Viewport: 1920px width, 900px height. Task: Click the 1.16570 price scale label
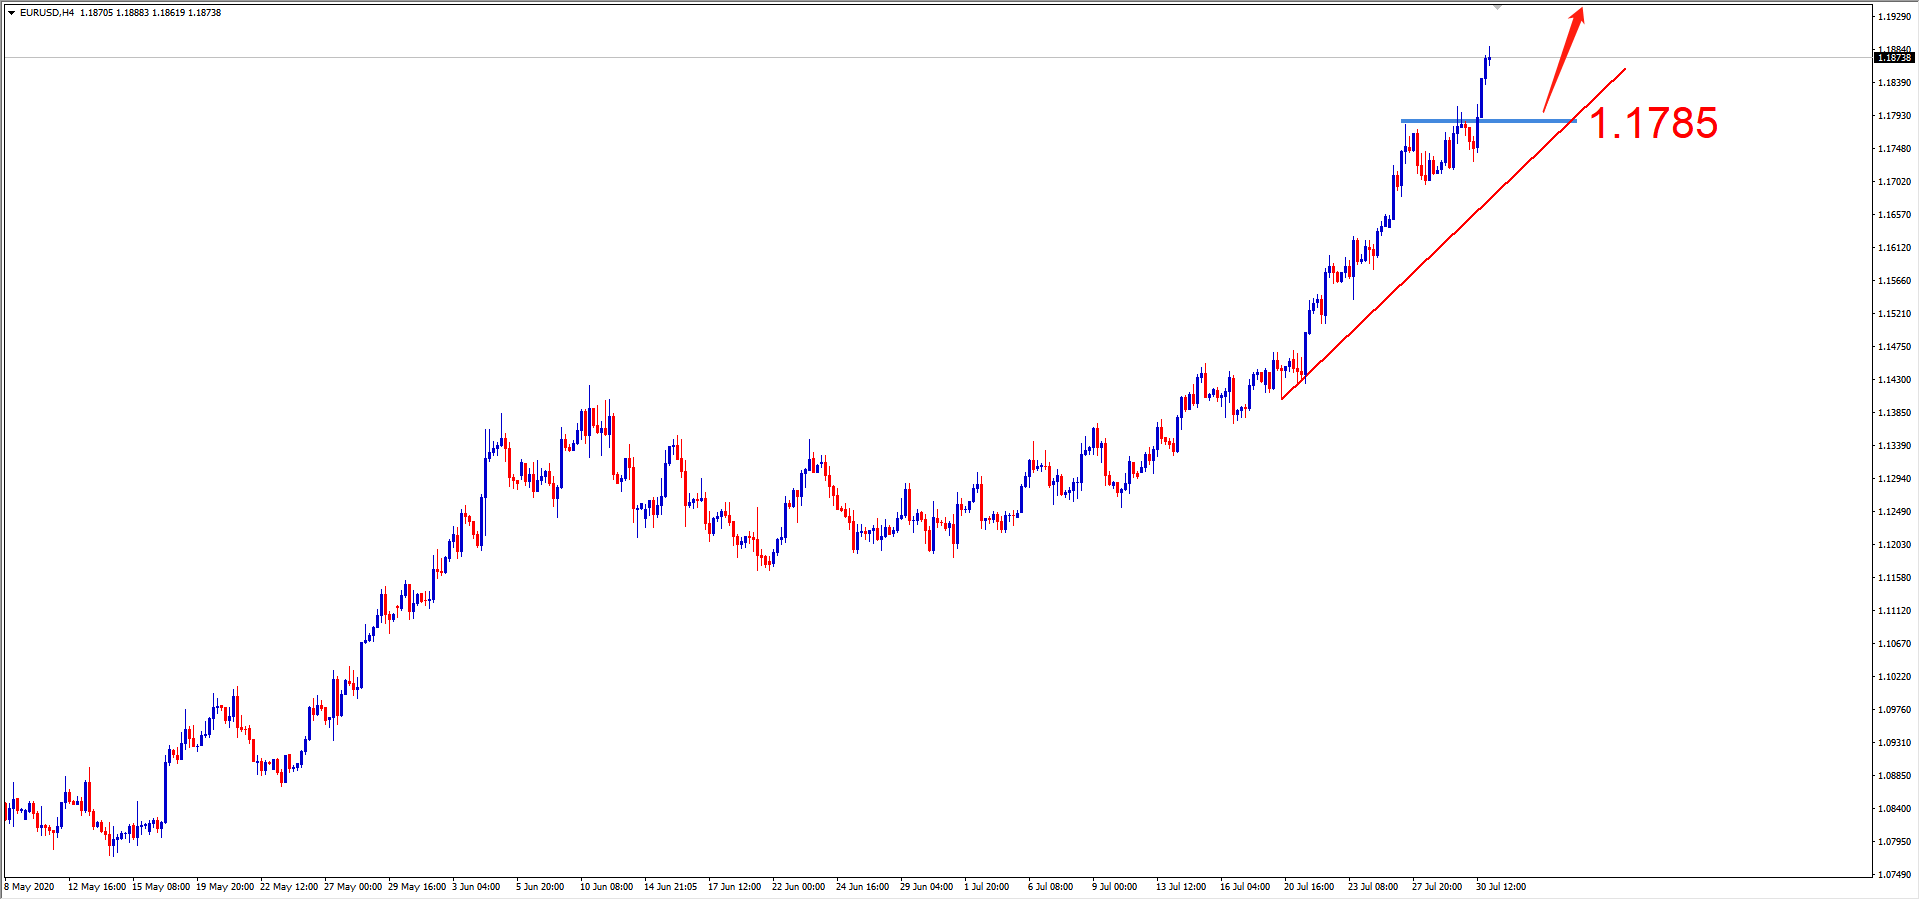pos(1894,215)
